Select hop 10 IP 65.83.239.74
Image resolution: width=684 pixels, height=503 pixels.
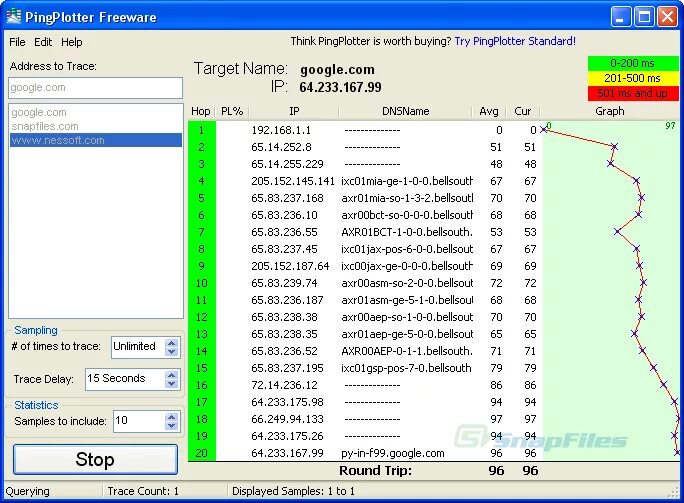pyautogui.click(x=284, y=283)
